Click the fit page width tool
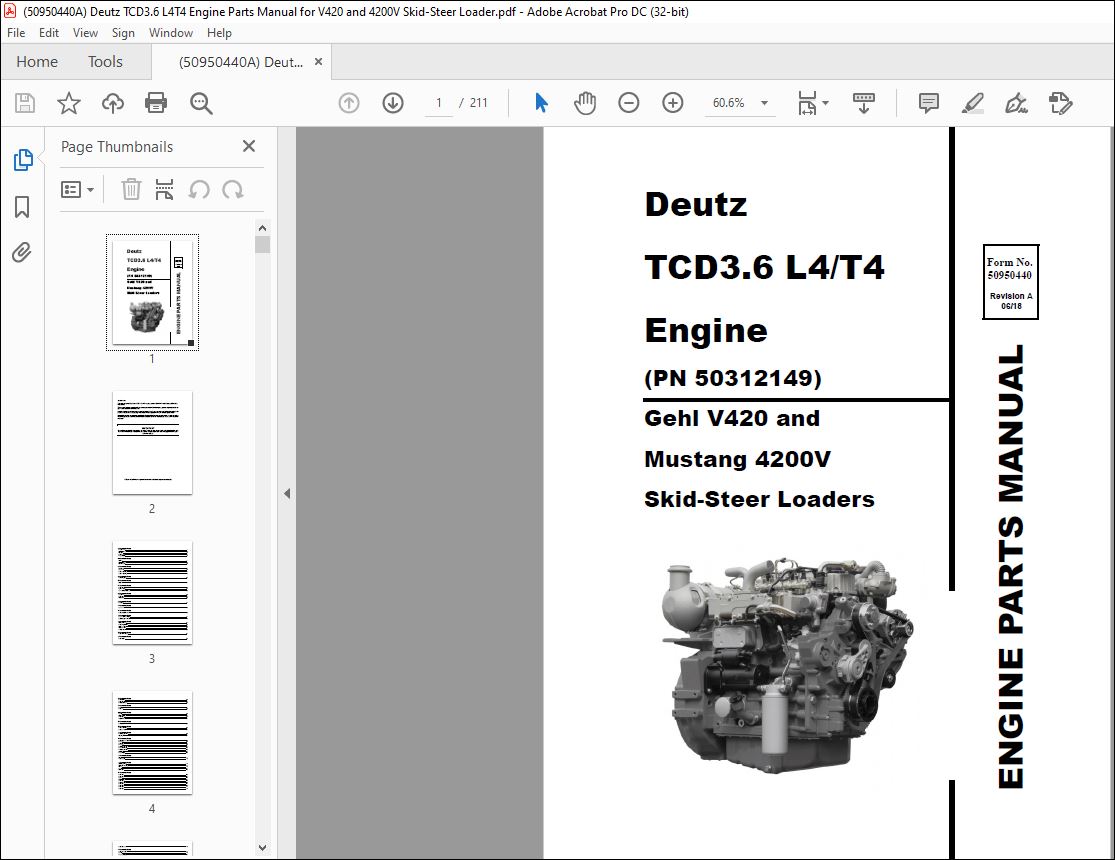Screen dimensions: 1115x860 click(x=807, y=103)
